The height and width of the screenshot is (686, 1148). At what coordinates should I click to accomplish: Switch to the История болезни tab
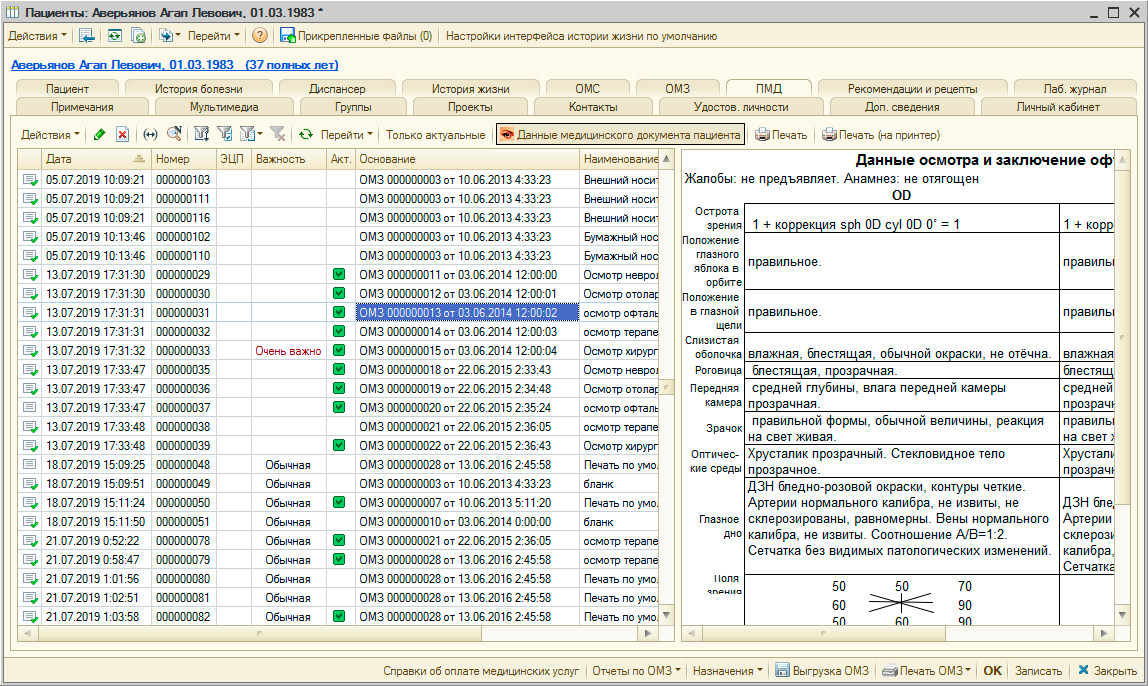pyautogui.click(x=198, y=89)
